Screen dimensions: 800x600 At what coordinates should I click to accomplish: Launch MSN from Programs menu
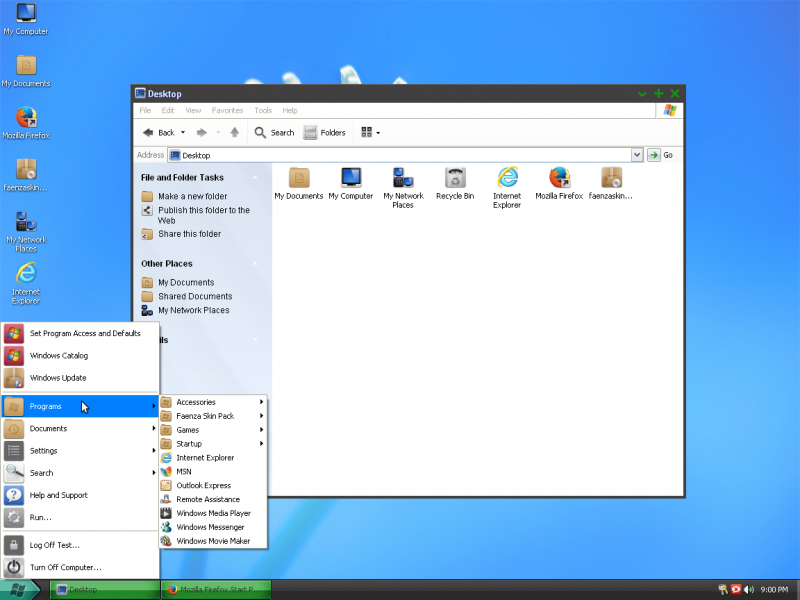pyautogui.click(x=213, y=472)
